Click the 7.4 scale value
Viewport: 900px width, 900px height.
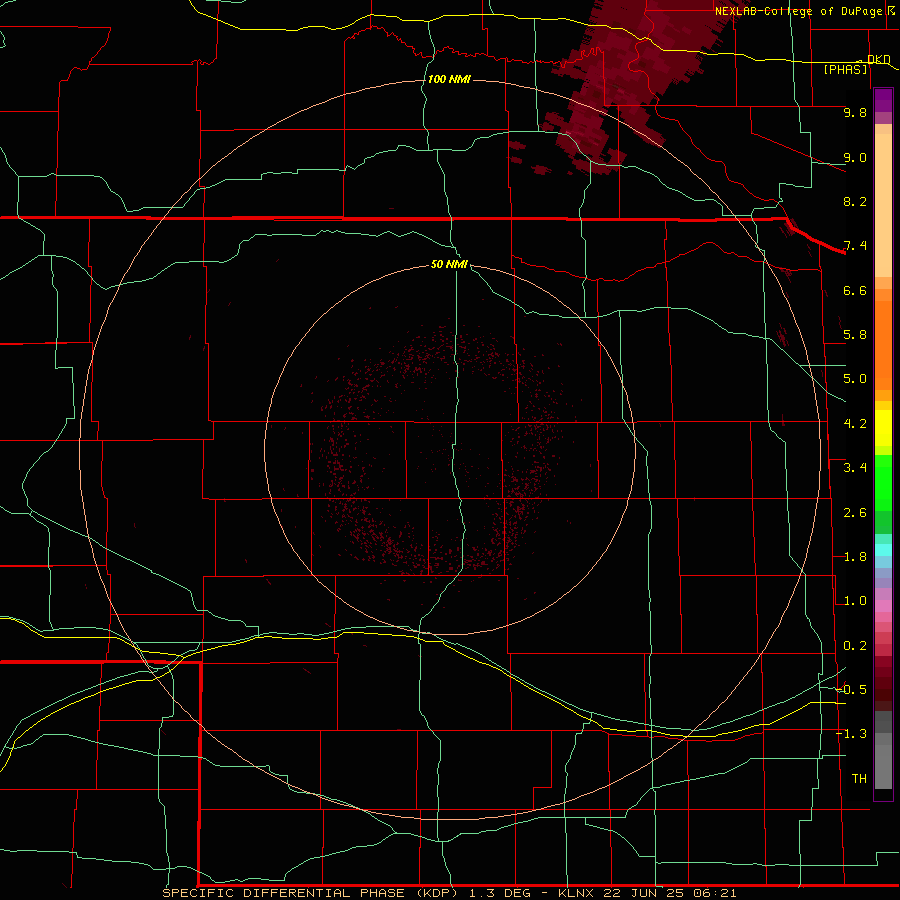coord(855,246)
